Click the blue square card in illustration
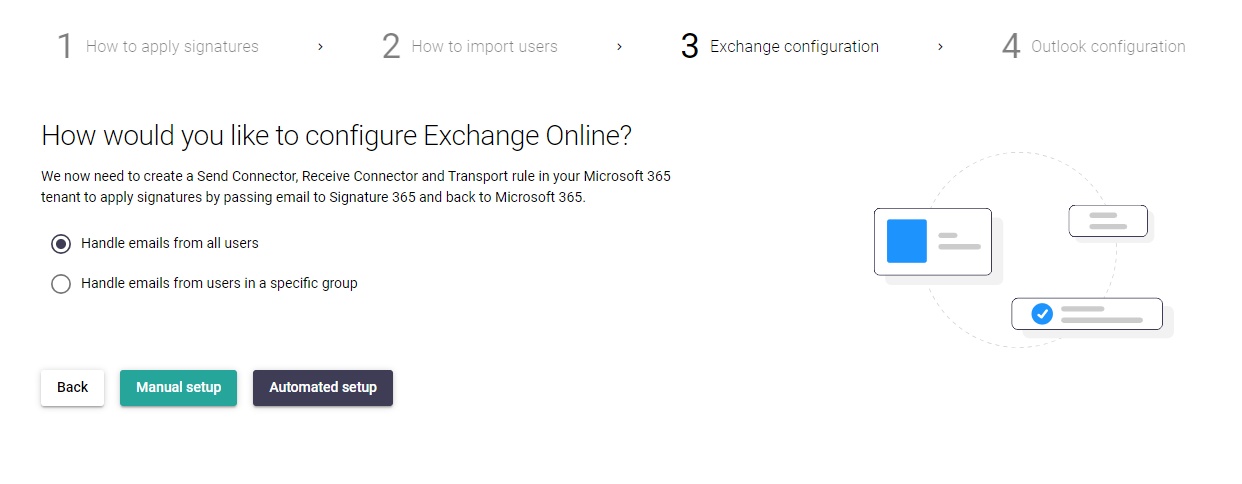This screenshot has height=484, width=1242. [907, 241]
